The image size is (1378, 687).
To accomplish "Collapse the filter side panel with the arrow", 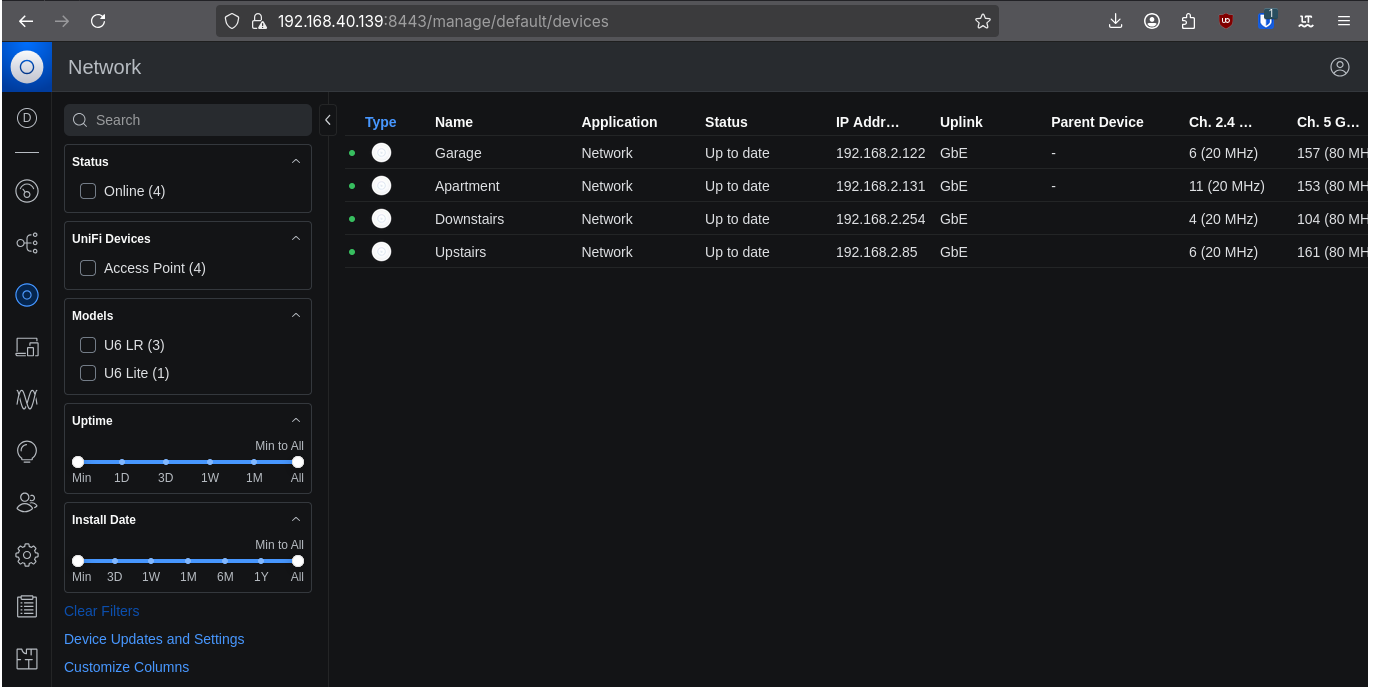I will pyautogui.click(x=328, y=120).
